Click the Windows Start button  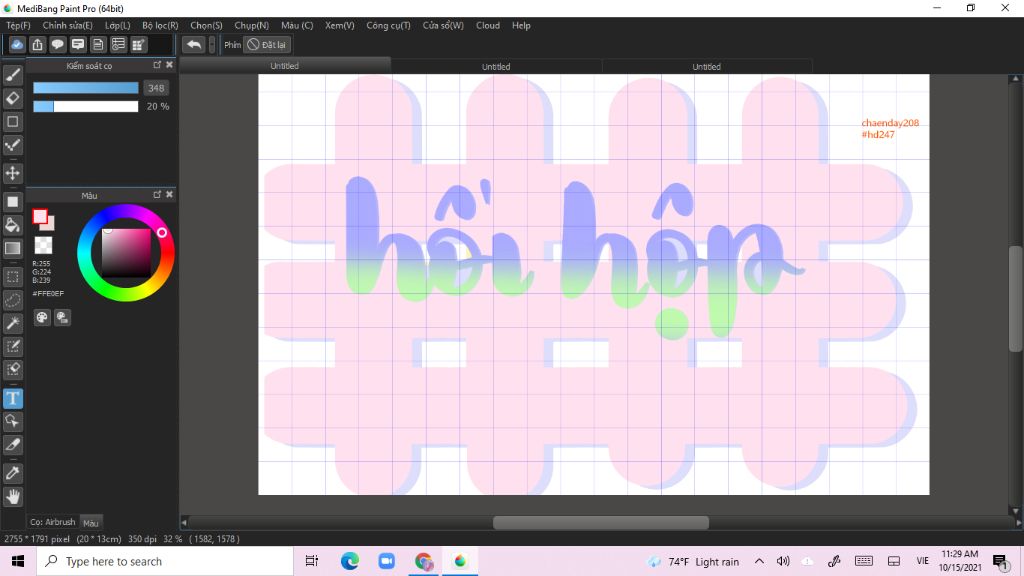click(18, 561)
